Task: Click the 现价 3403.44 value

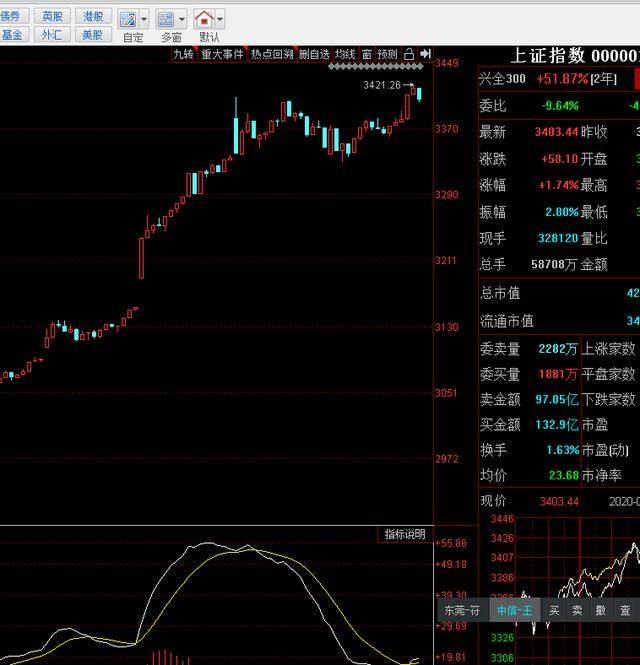Action: [x=559, y=502]
